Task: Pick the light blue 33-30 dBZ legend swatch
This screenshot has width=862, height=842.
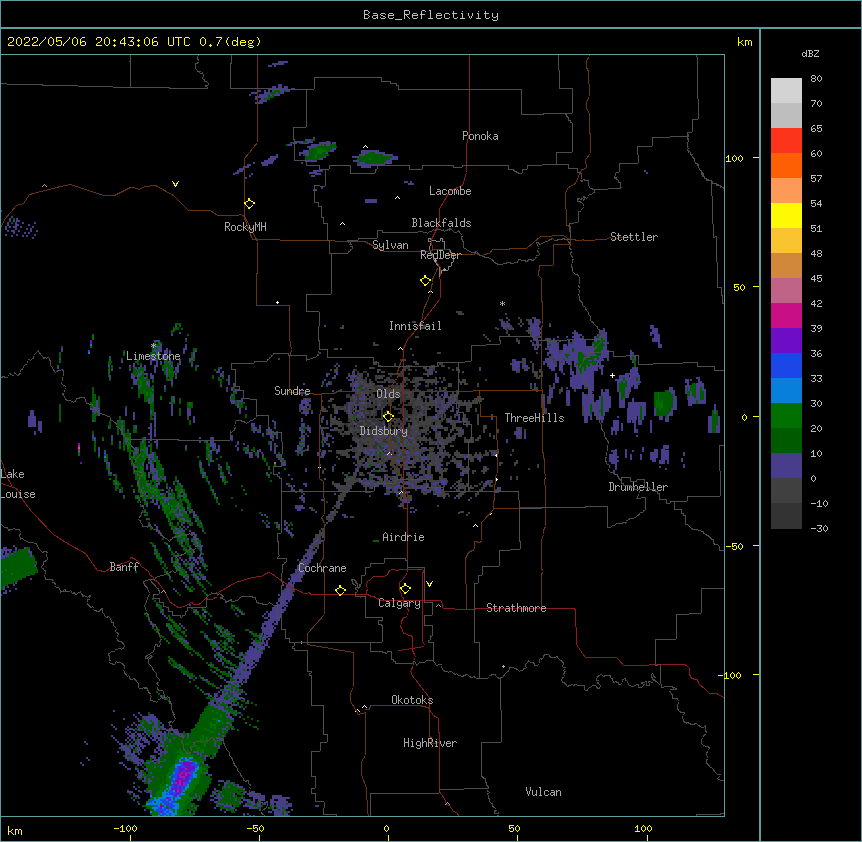Action: coord(786,391)
